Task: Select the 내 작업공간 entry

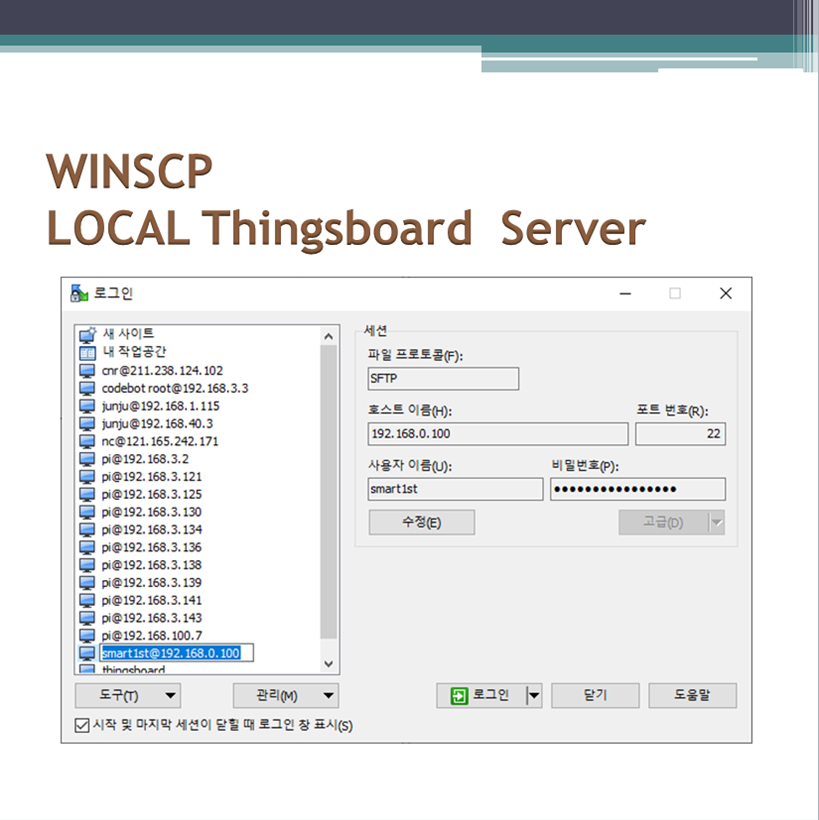Action: [x=134, y=352]
